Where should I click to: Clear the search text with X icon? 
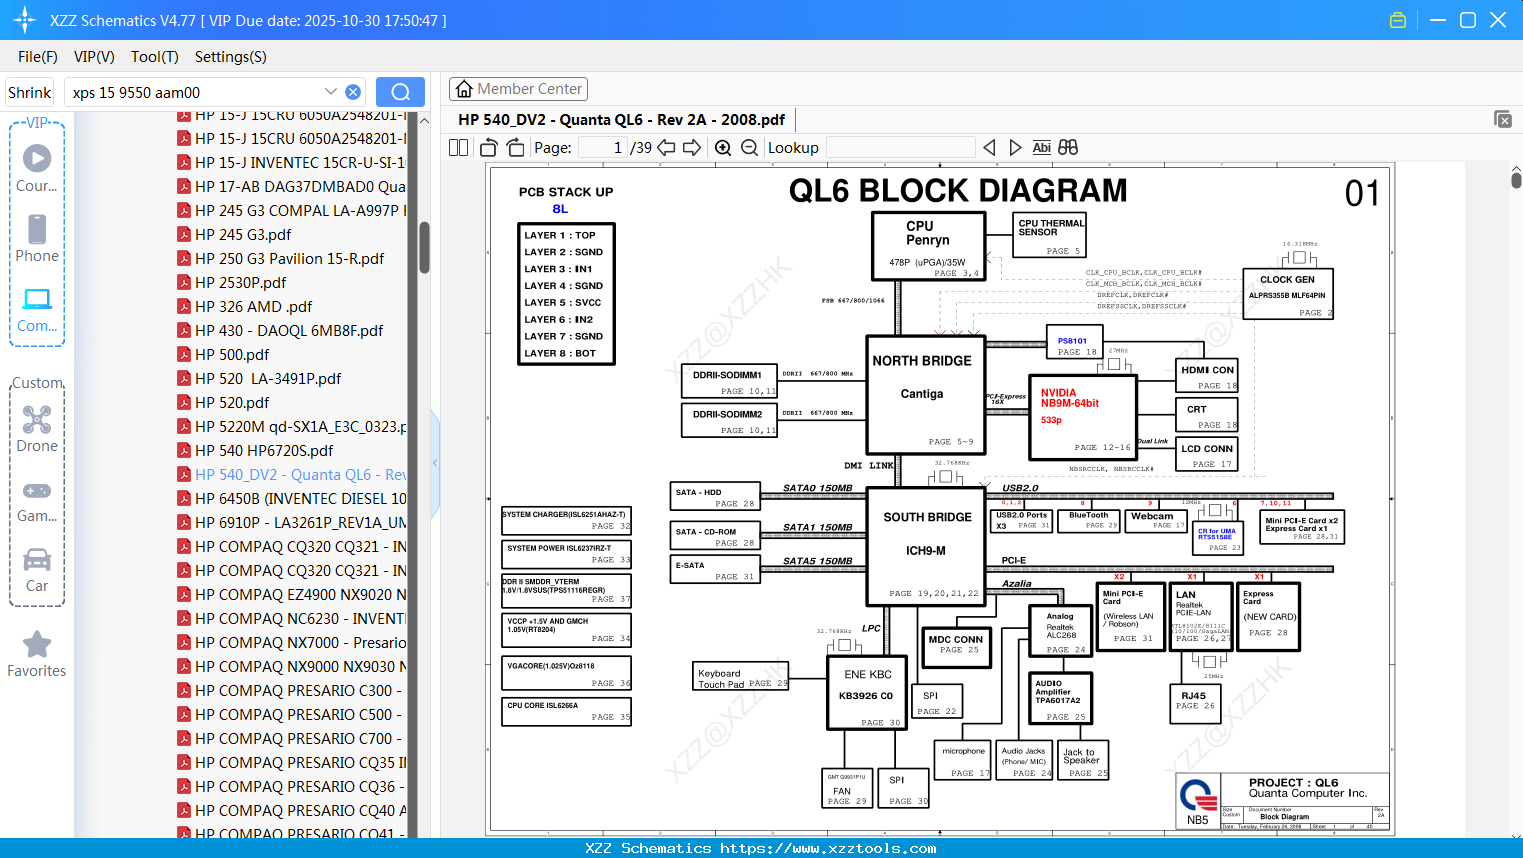click(x=353, y=92)
